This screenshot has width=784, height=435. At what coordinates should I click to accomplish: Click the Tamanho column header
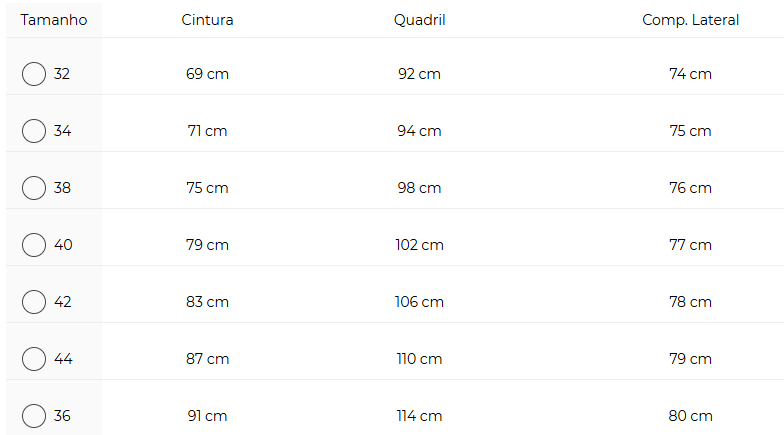54,20
